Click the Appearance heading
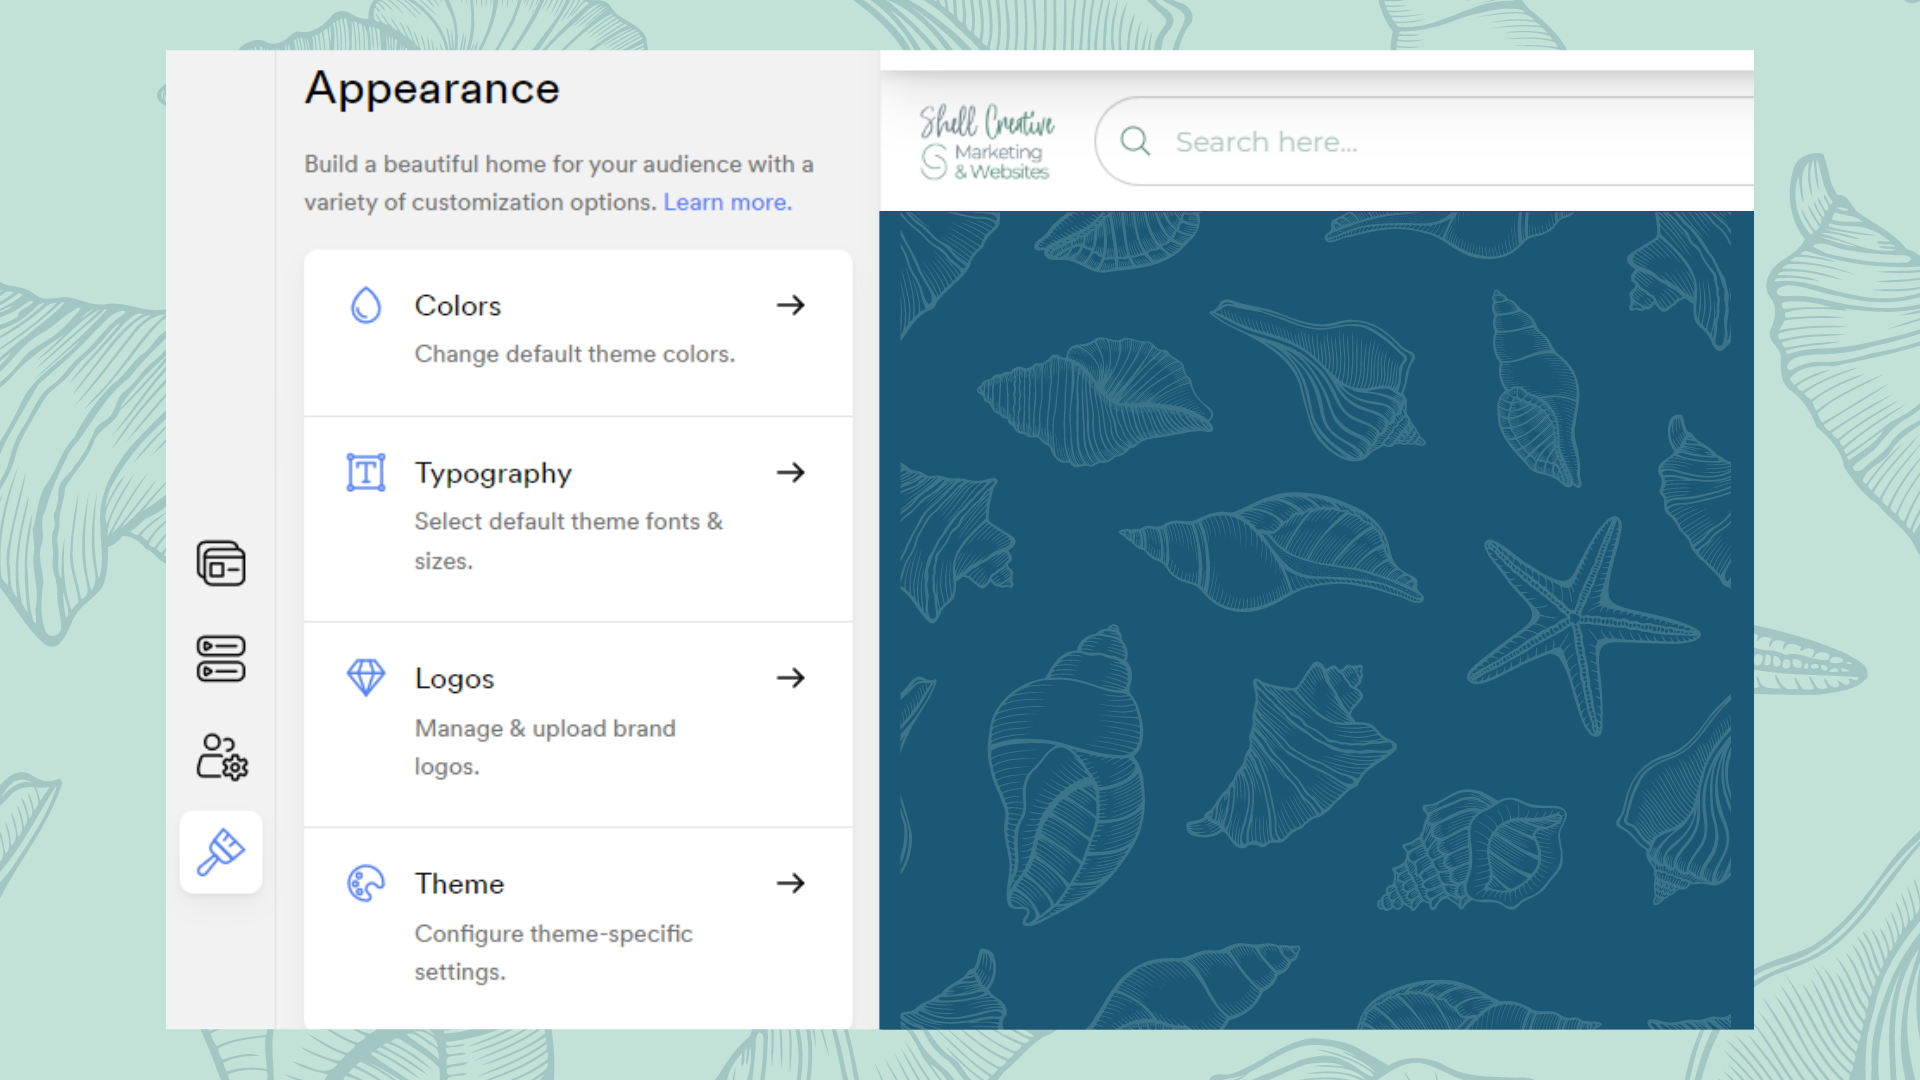Image resolution: width=1920 pixels, height=1080 pixels. (432, 88)
